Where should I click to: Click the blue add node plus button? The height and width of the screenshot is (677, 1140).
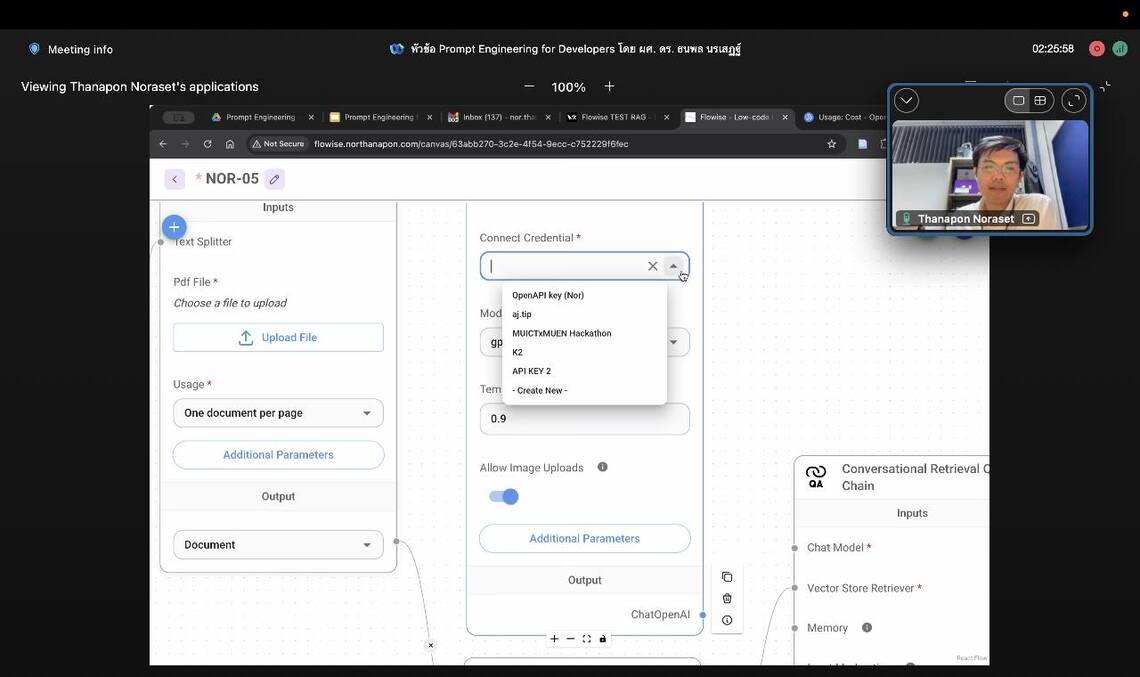click(x=174, y=227)
